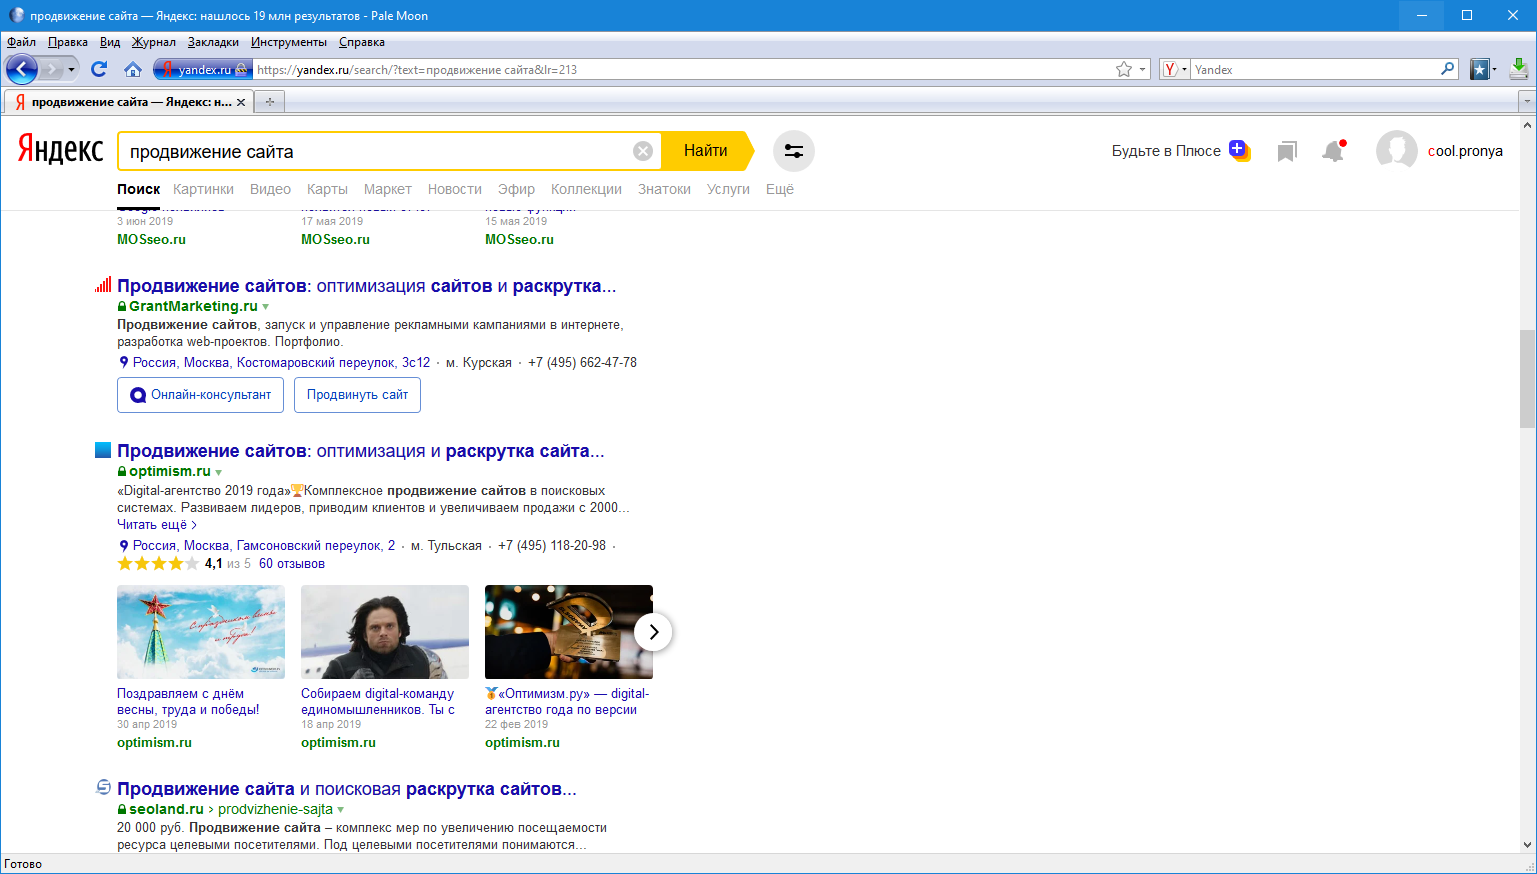The width and height of the screenshot is (1537, 874).
Task: Click the browser address bar URL
Action: click(x=680, y=69)
